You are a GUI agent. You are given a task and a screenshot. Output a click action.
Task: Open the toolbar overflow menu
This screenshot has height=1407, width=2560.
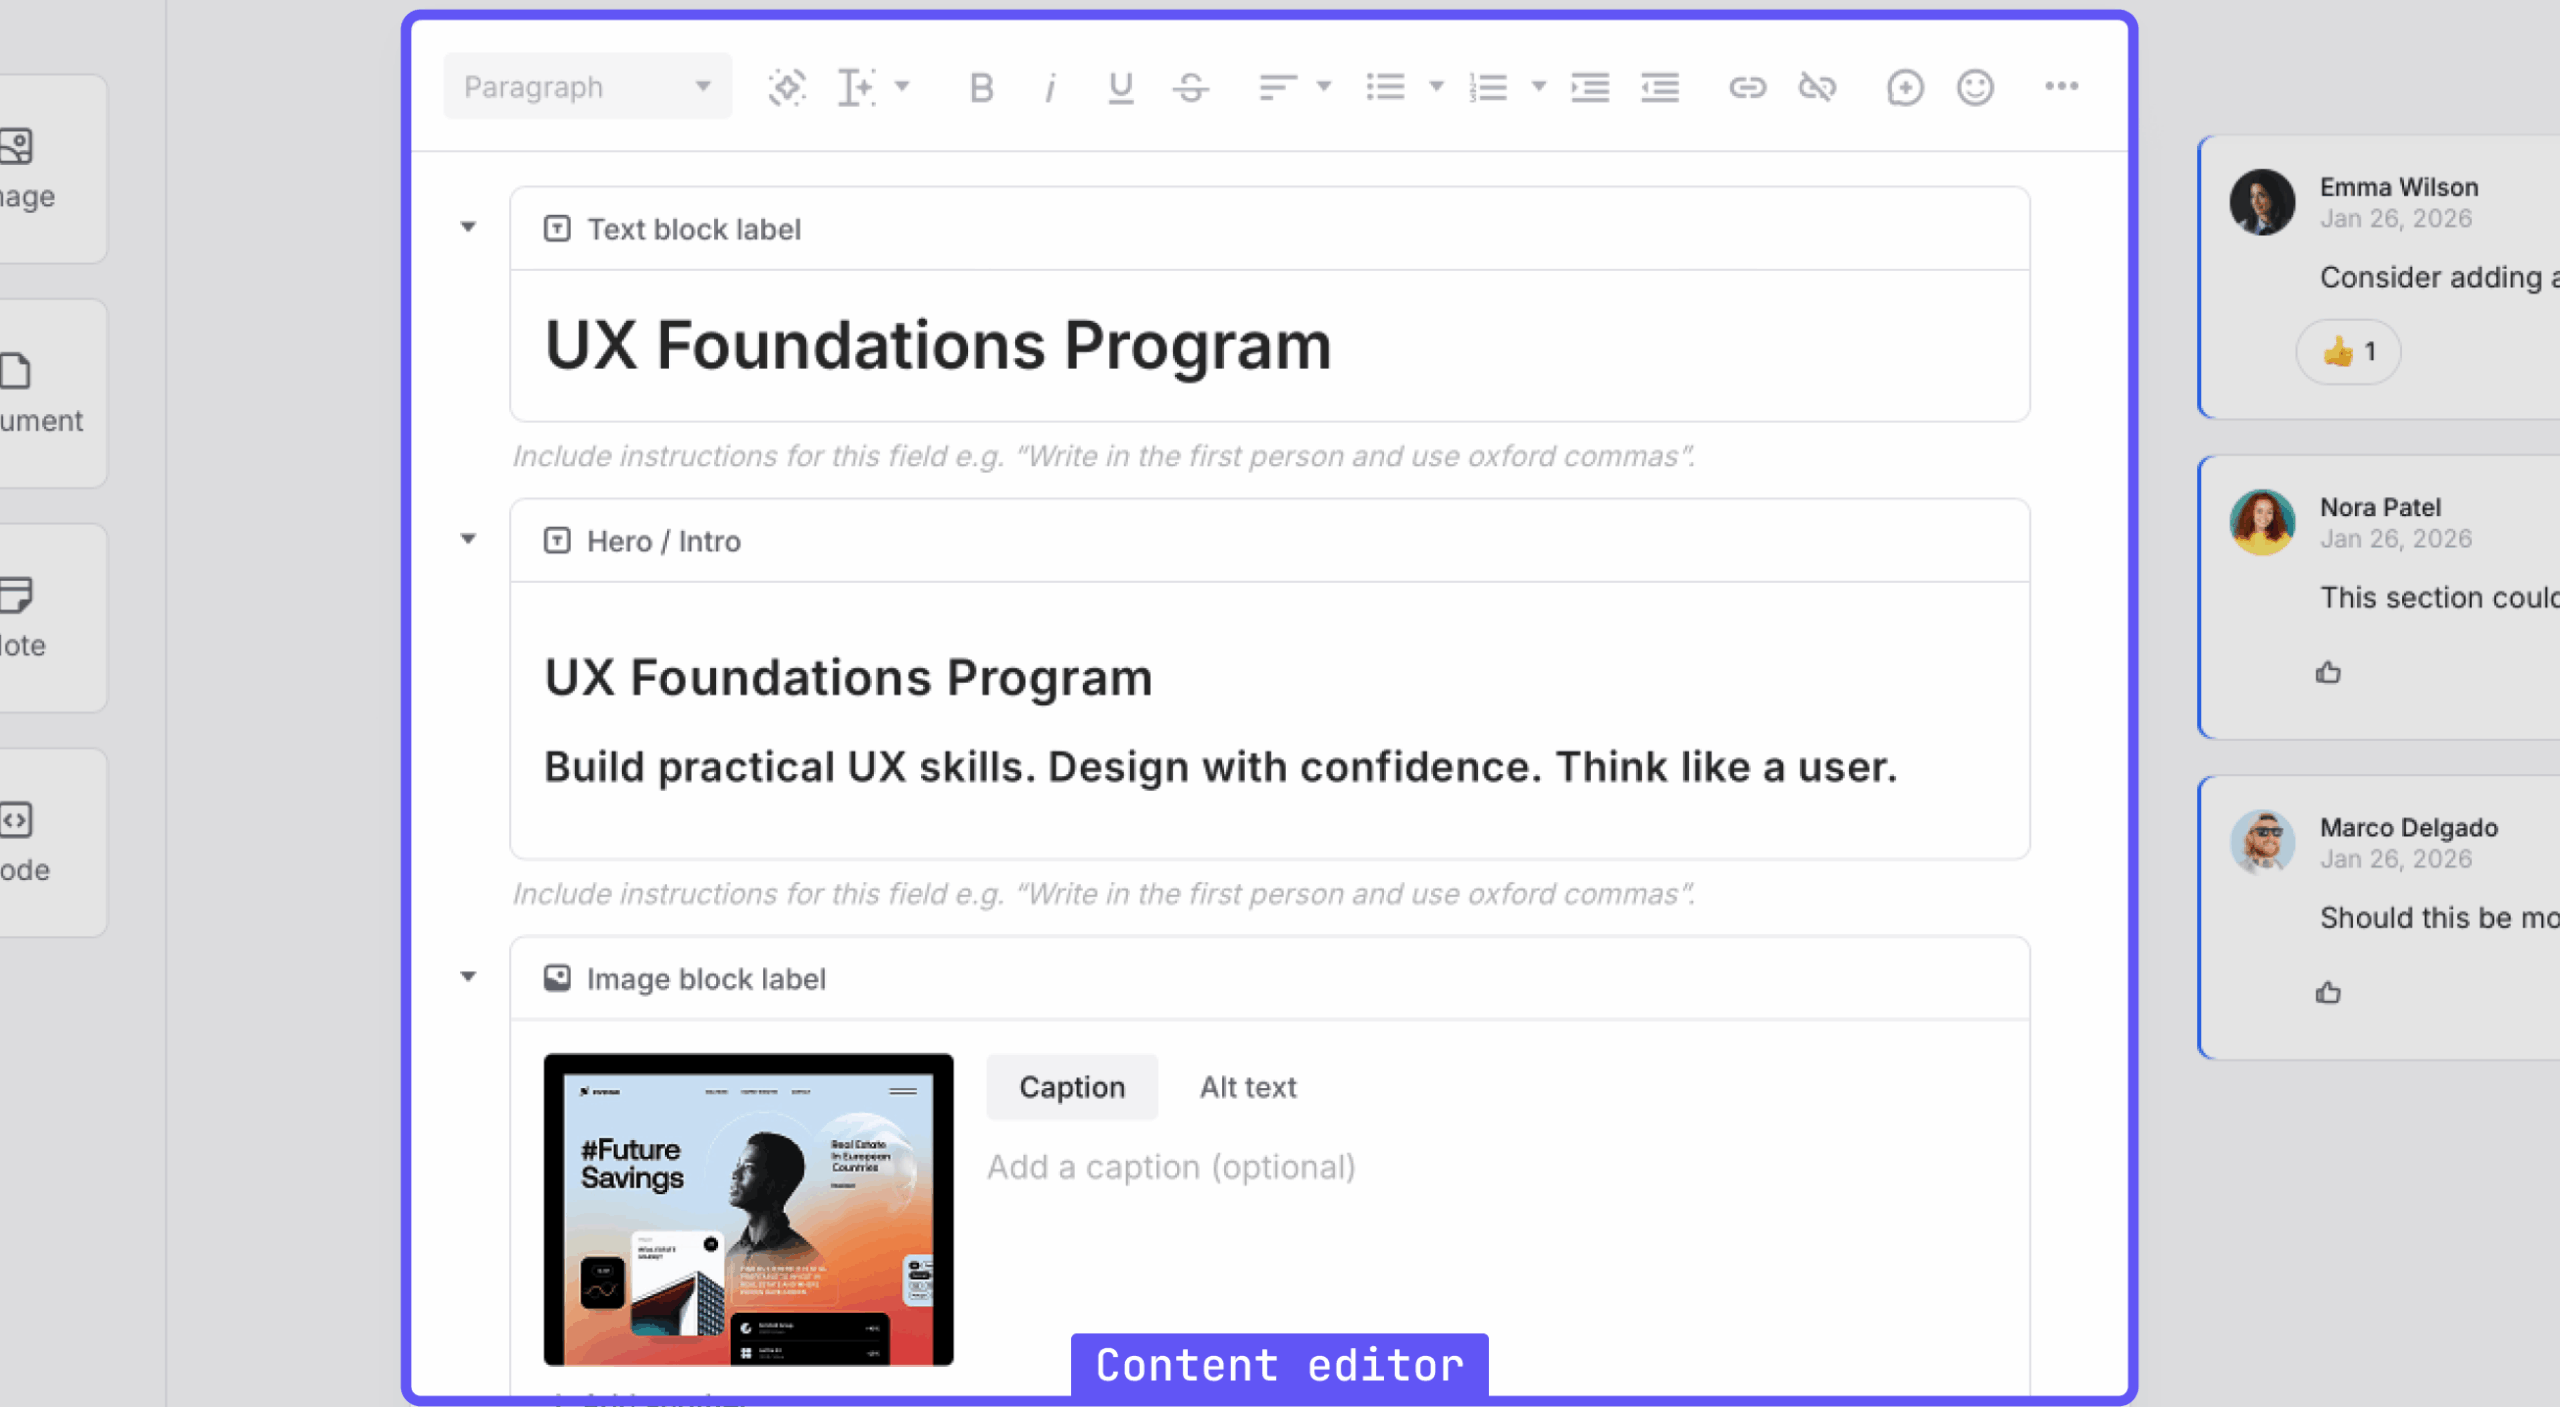pos(2062,88)
